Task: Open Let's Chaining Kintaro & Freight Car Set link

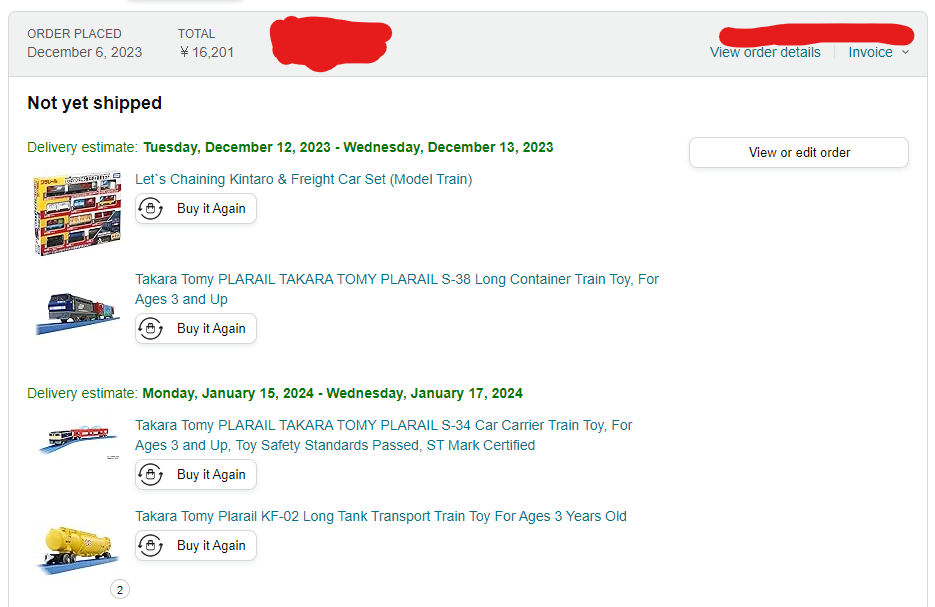Action: click(303, 180)
